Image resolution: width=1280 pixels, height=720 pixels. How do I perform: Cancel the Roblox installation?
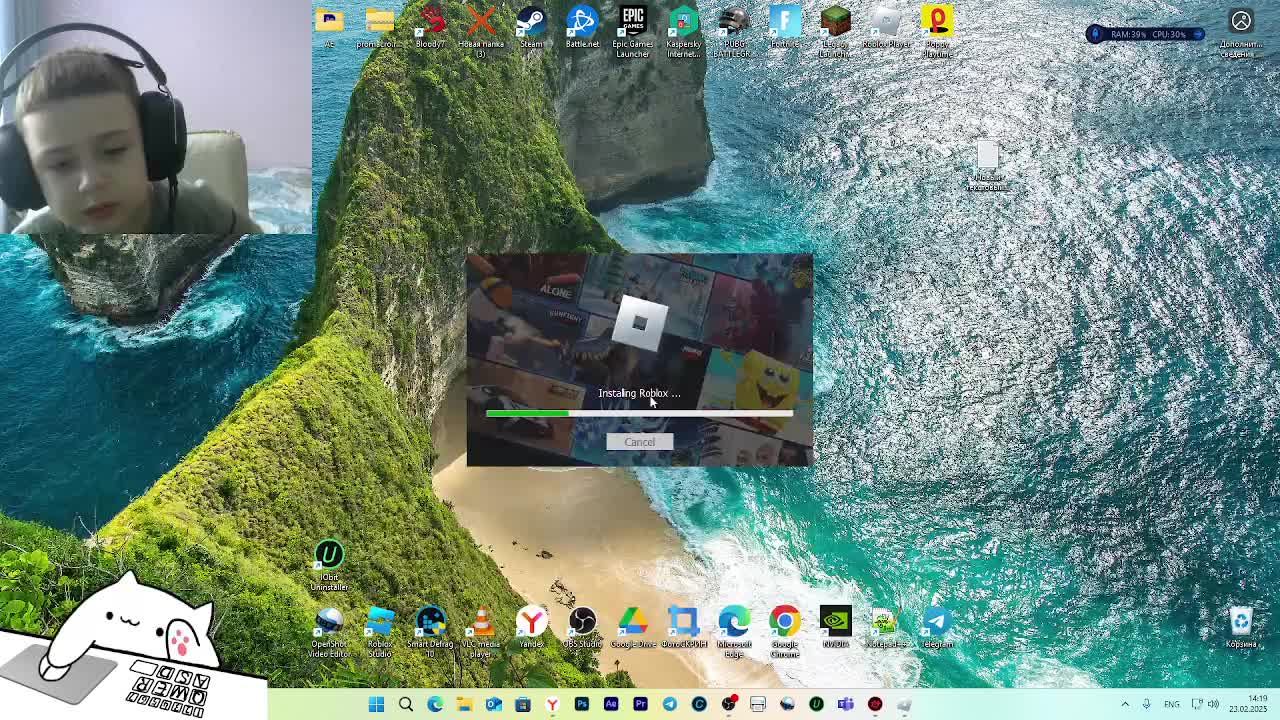coord(639,442)
